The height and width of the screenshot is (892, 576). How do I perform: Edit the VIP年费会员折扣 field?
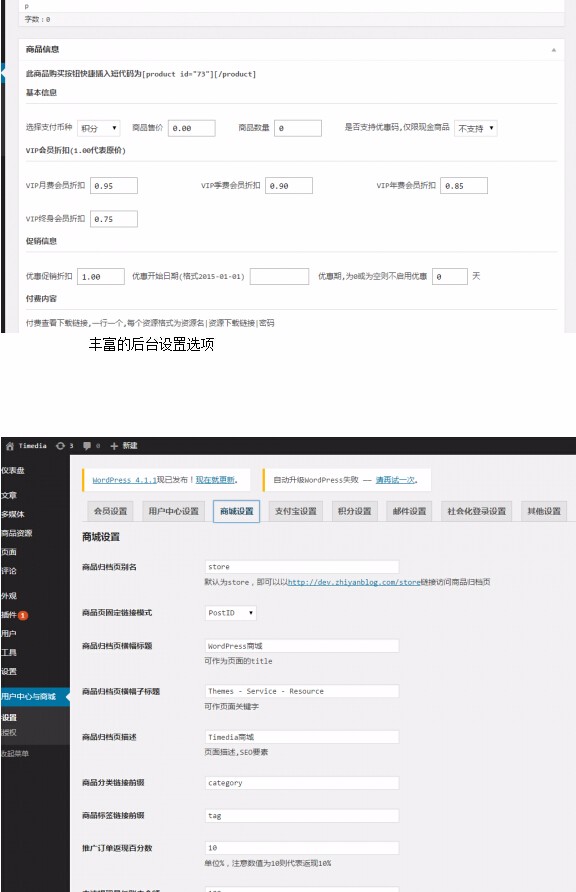(464, 185)
